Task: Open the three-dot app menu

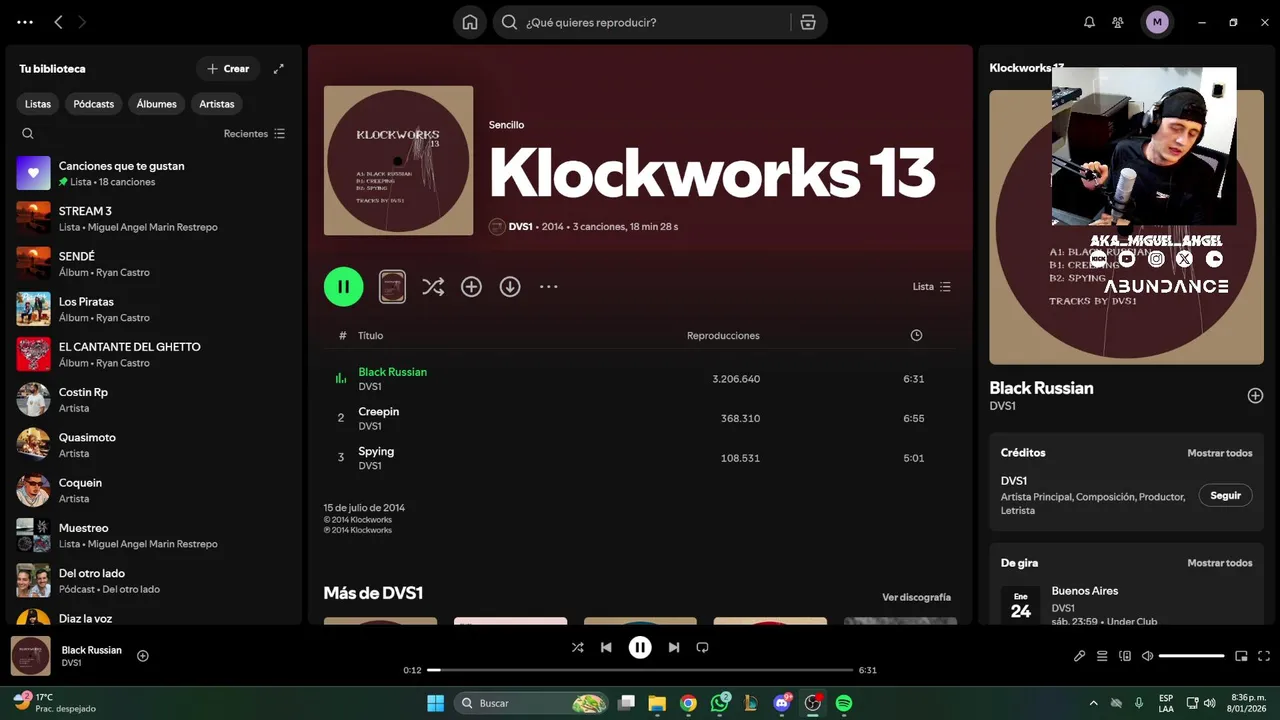Action: (25, 22)
